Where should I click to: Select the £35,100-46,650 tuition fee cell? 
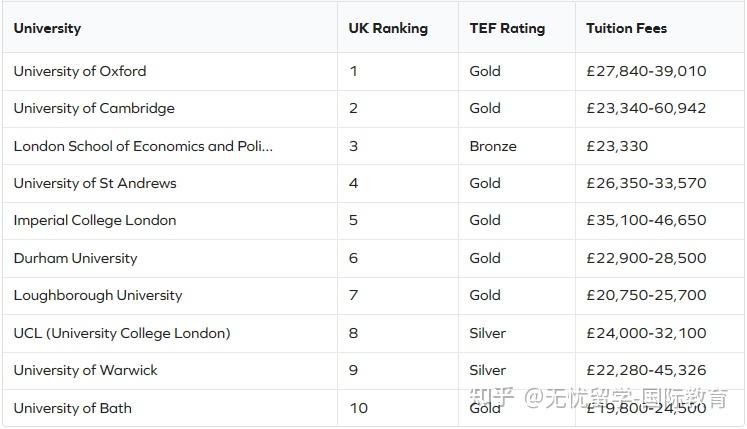tap(646, 220)
